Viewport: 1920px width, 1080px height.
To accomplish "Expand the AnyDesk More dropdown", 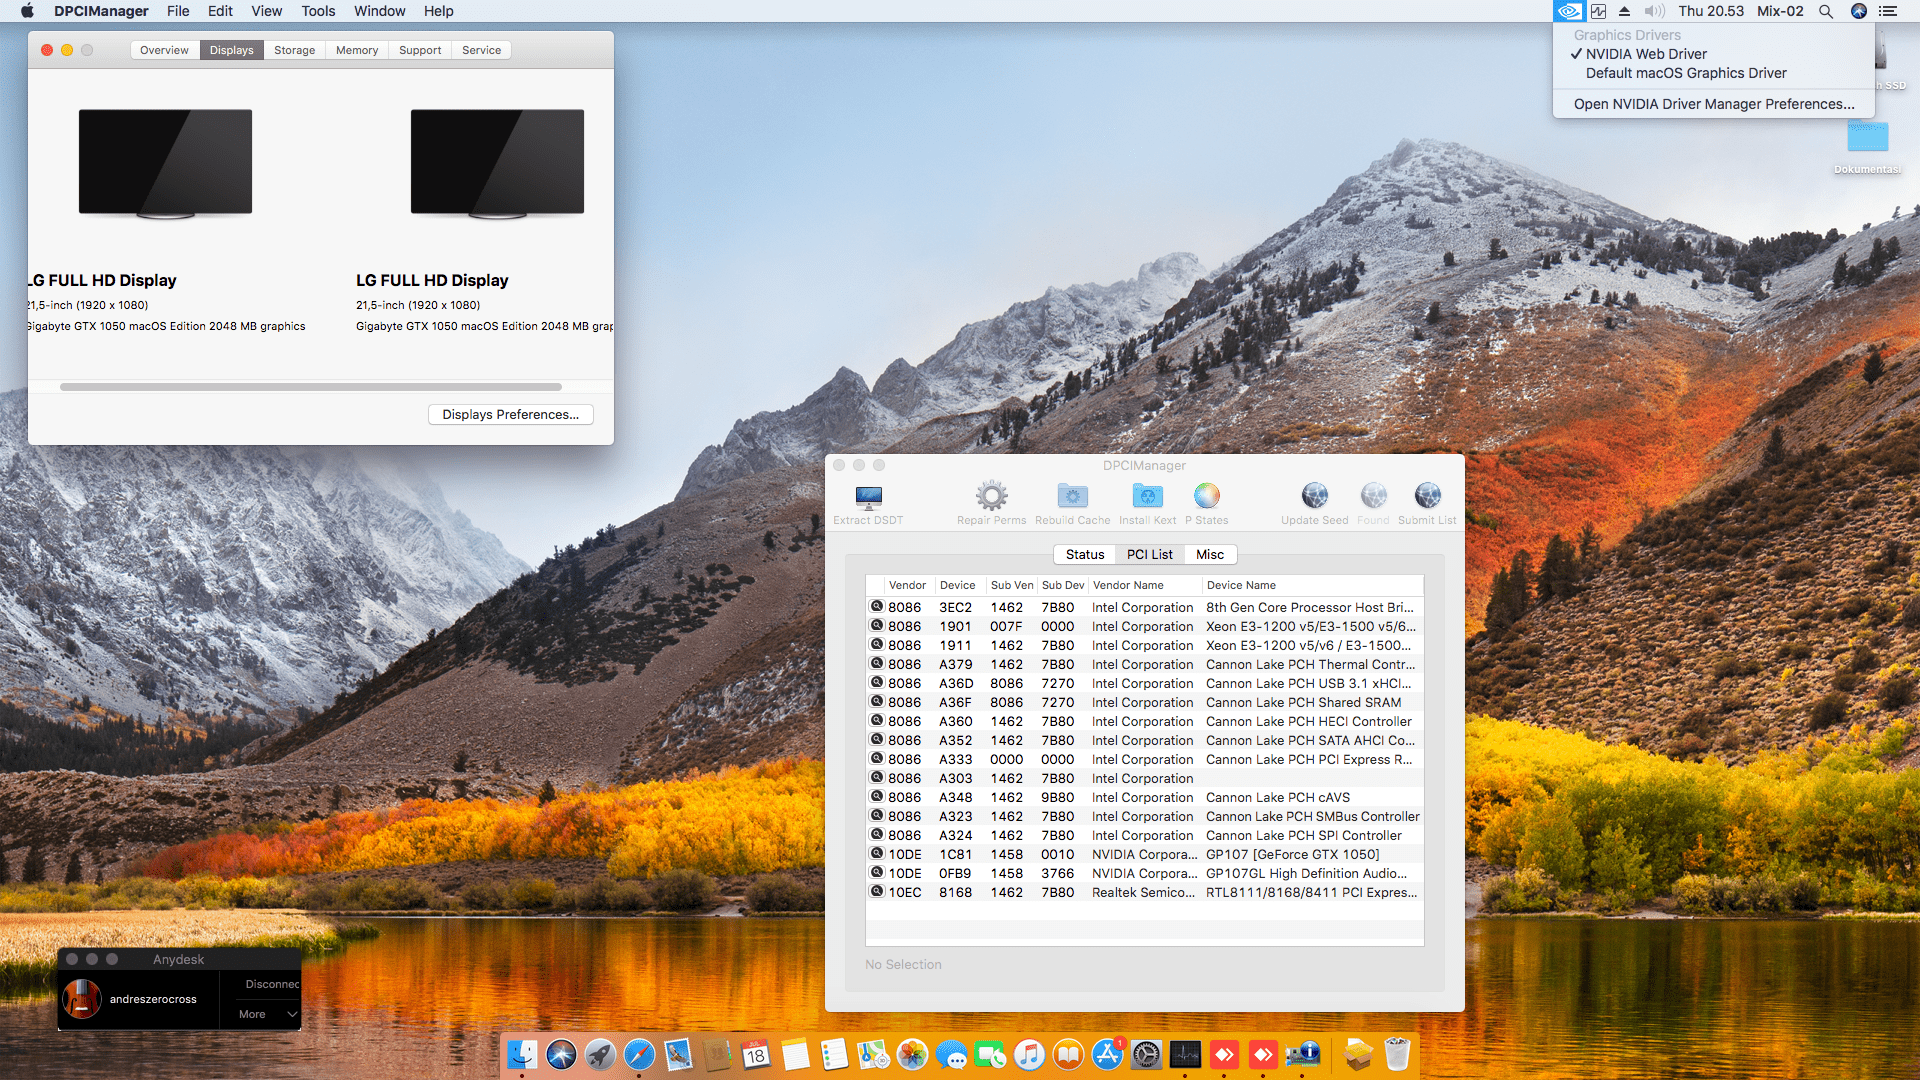I will point(268,1014).
